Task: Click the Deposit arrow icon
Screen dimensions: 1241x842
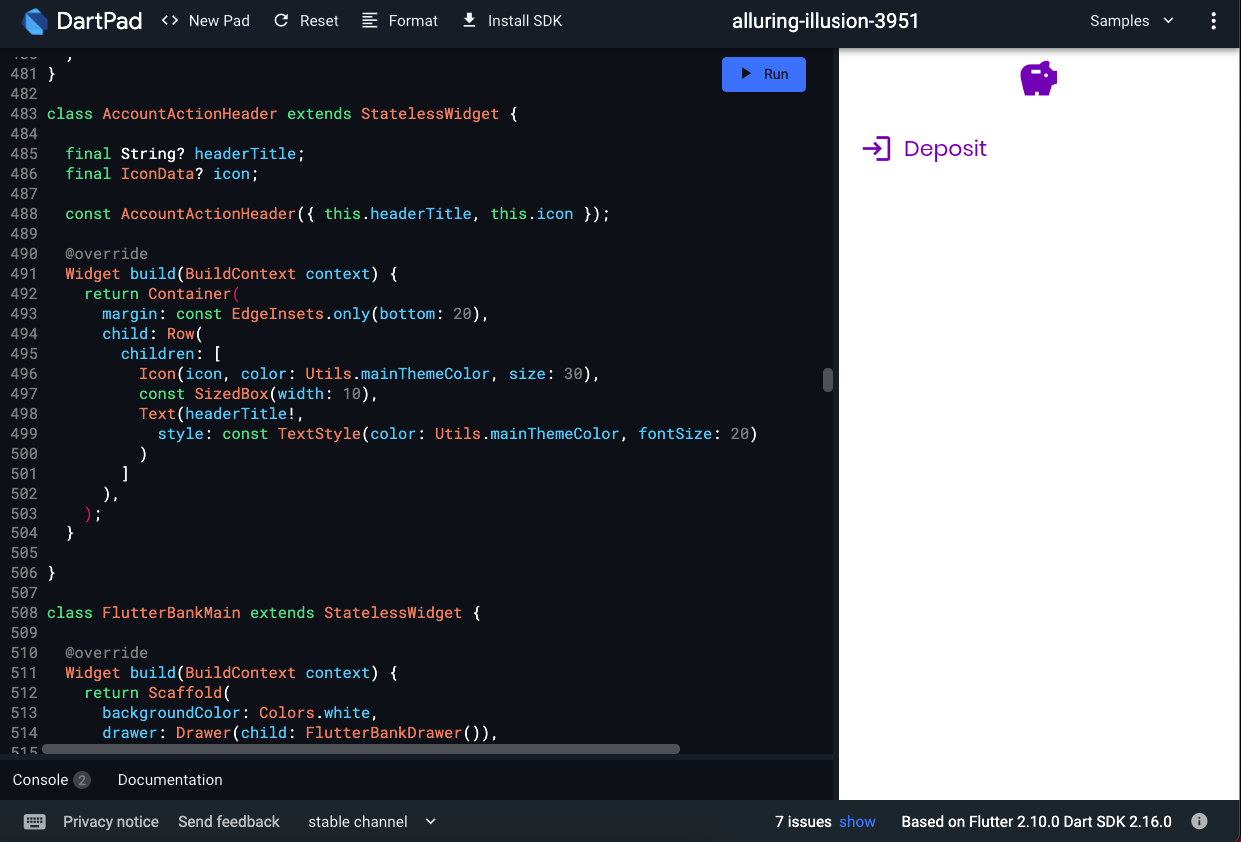Action: 876,149
